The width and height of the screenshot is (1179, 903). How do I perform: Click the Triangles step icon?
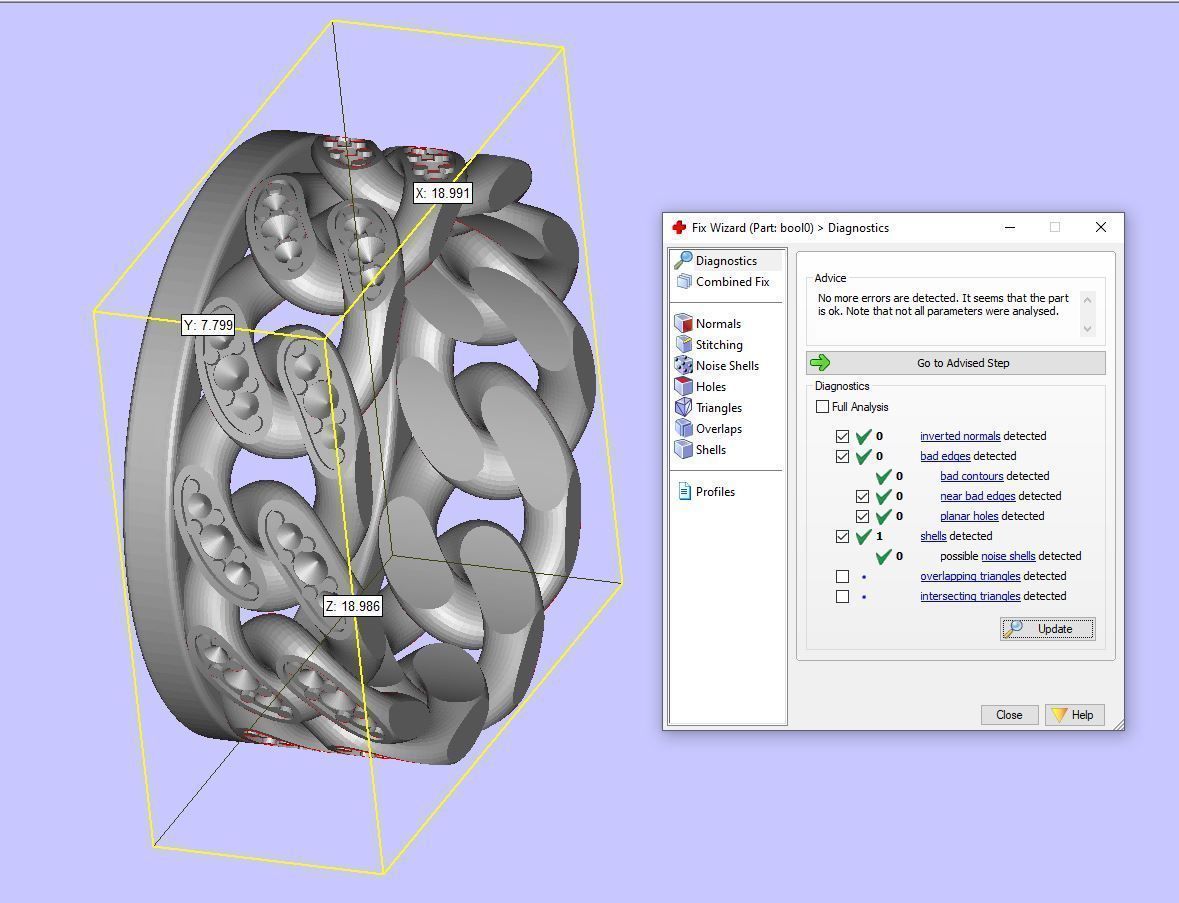[x=683, y=408]
